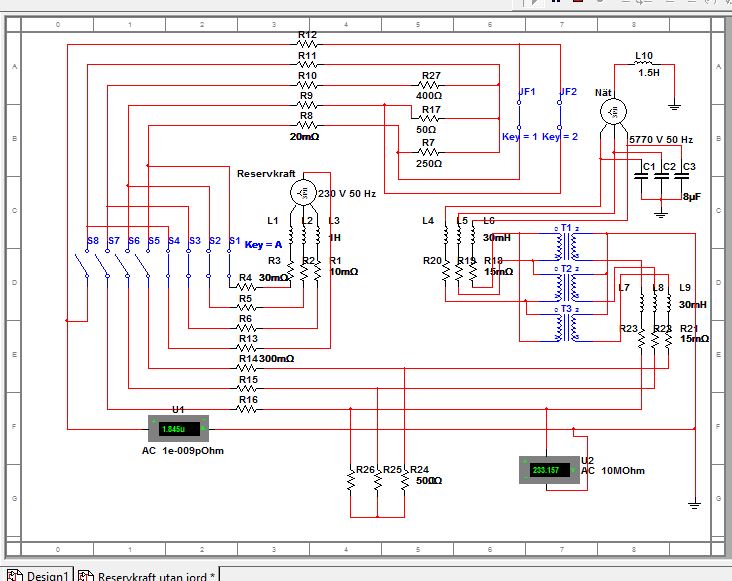Viewport: 732px width, 581px height.
Task: Select inductor L10 rated 1.5H
Action: (644, 65)
